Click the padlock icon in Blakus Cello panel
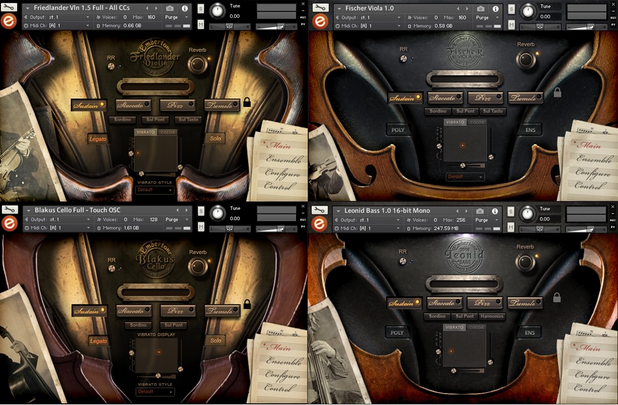 [x=247, y=304]
